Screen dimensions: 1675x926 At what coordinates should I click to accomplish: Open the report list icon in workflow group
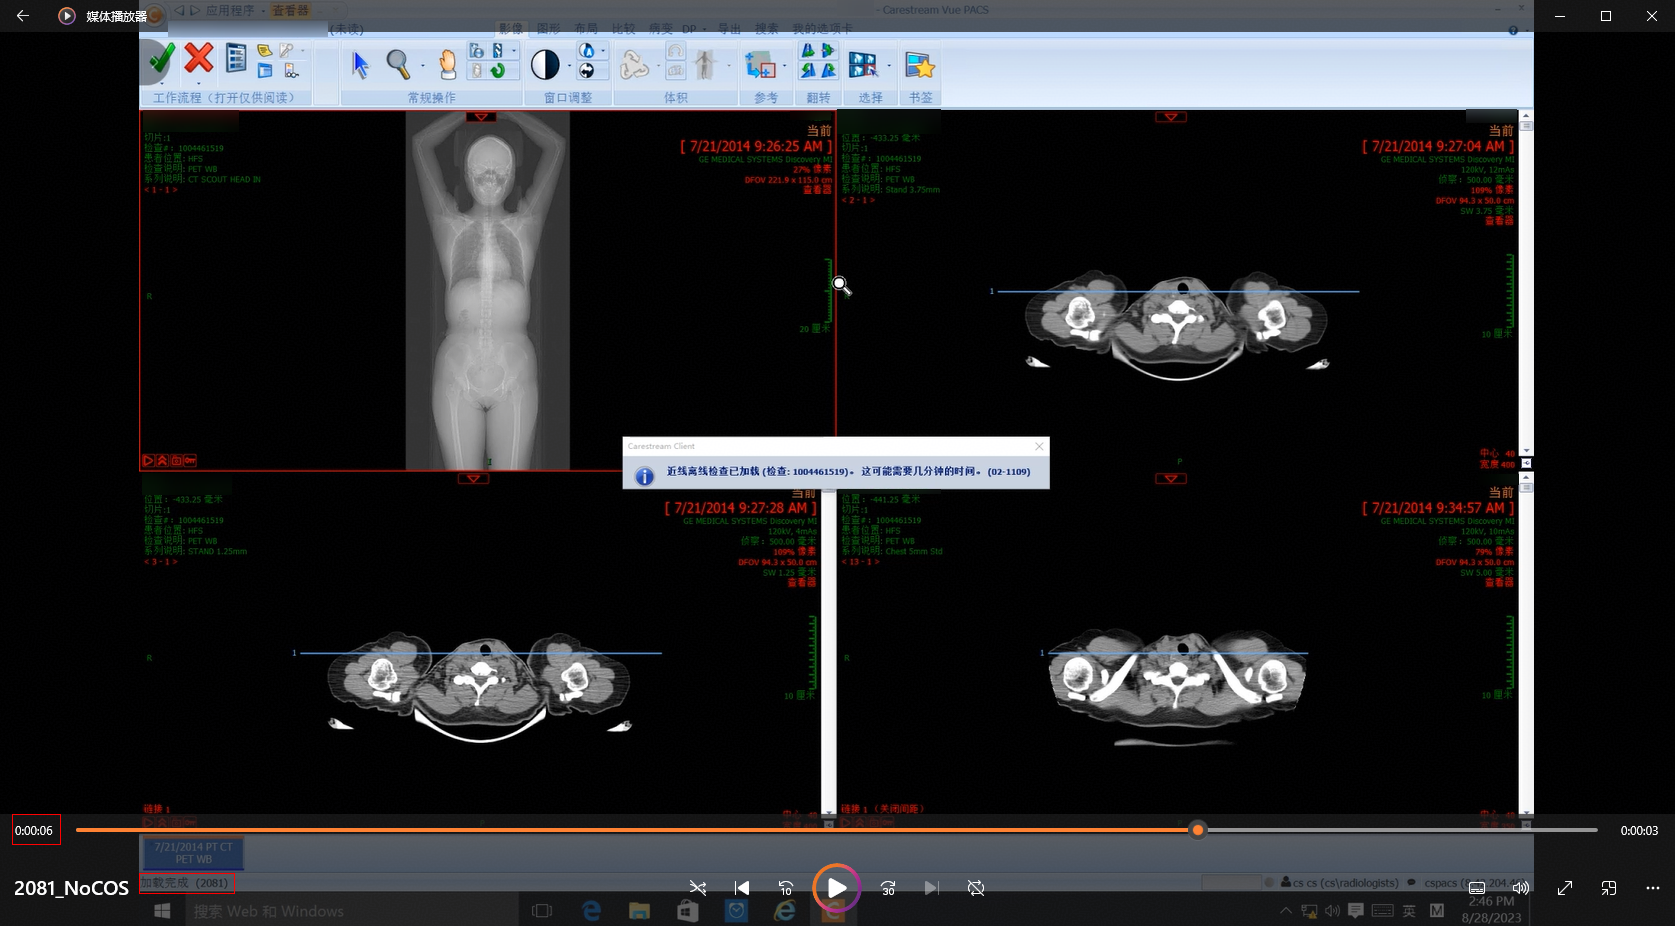click(x=236, y=59)
